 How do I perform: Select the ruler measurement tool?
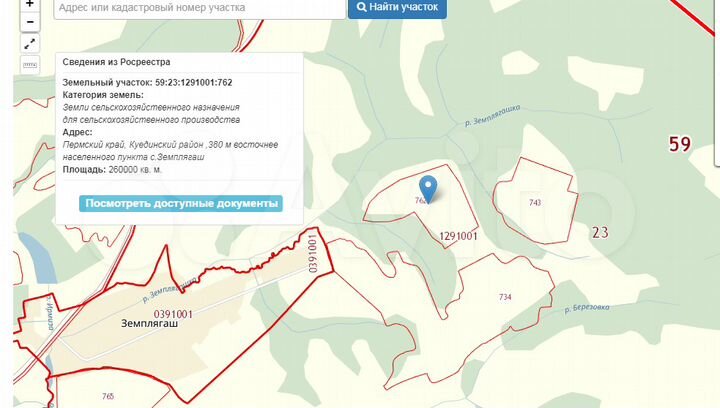tap(30, 65)
